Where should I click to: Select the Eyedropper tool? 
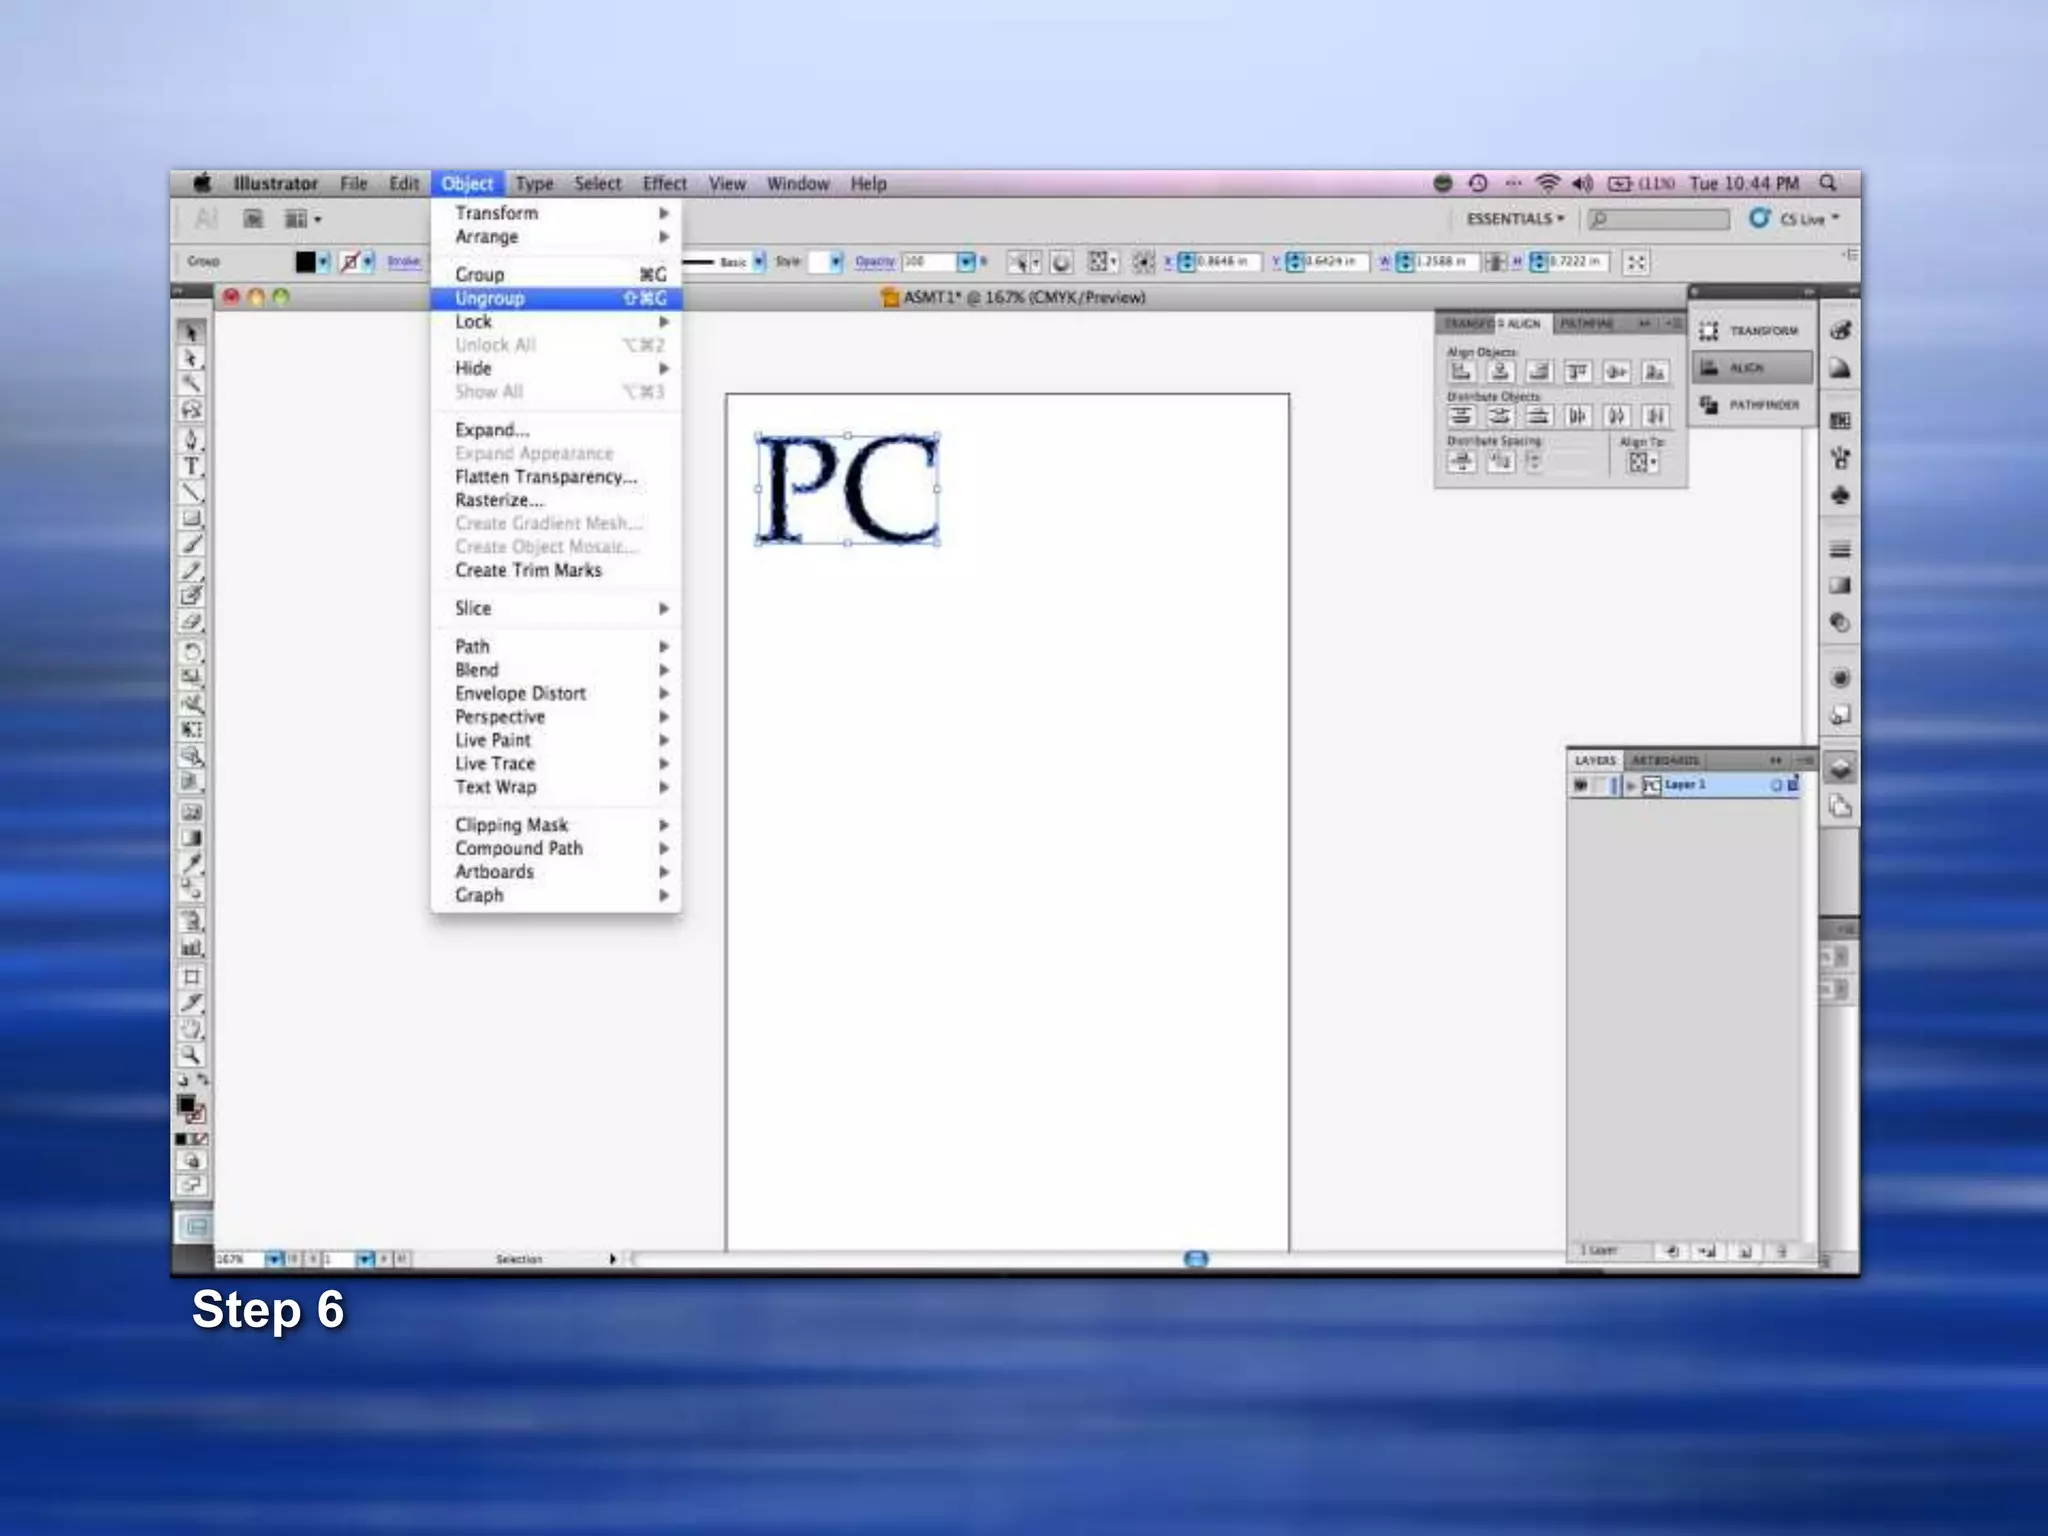[x=191, y=864]
